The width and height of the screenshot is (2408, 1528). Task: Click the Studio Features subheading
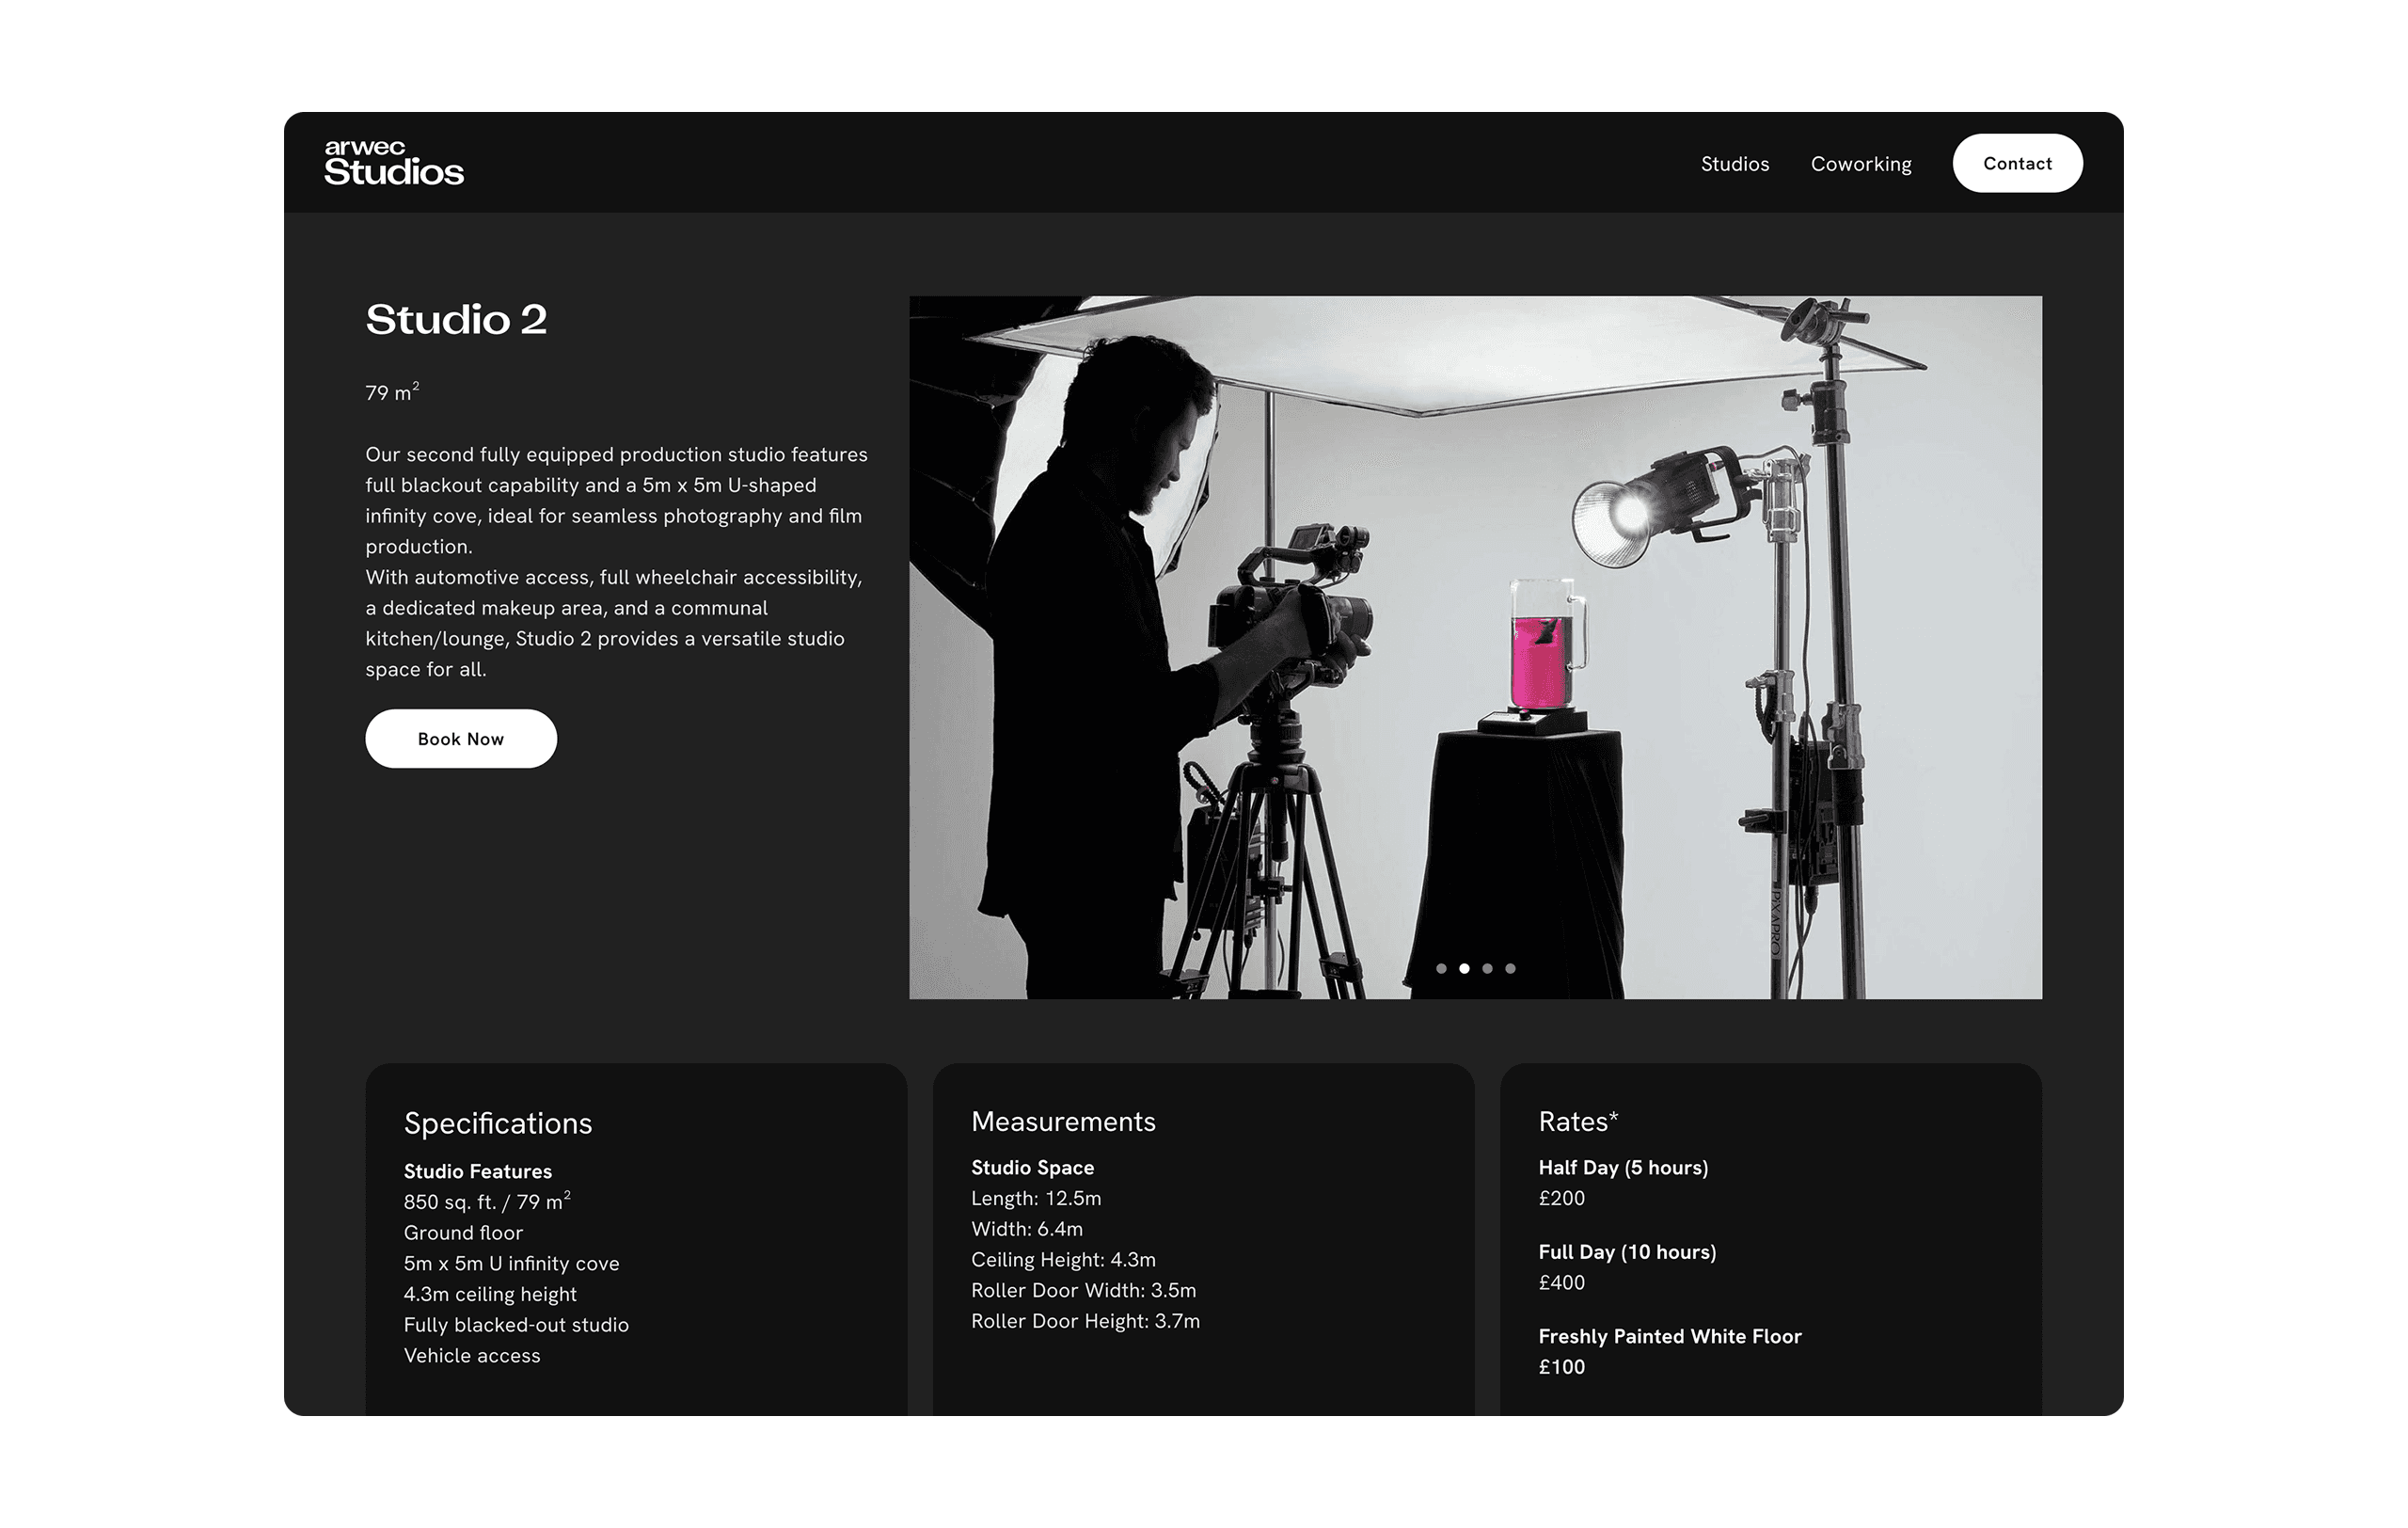click(x=477, y=1171)
